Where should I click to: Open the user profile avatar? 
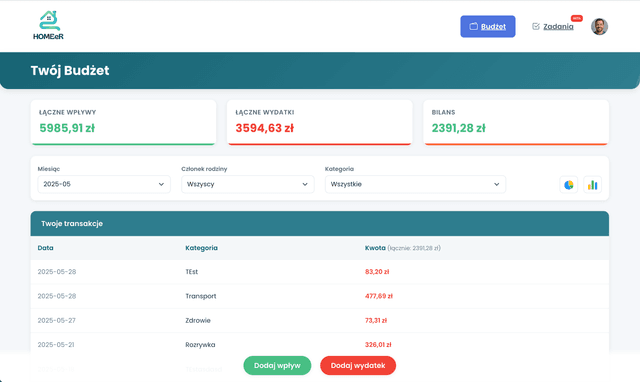click(599, 27)
